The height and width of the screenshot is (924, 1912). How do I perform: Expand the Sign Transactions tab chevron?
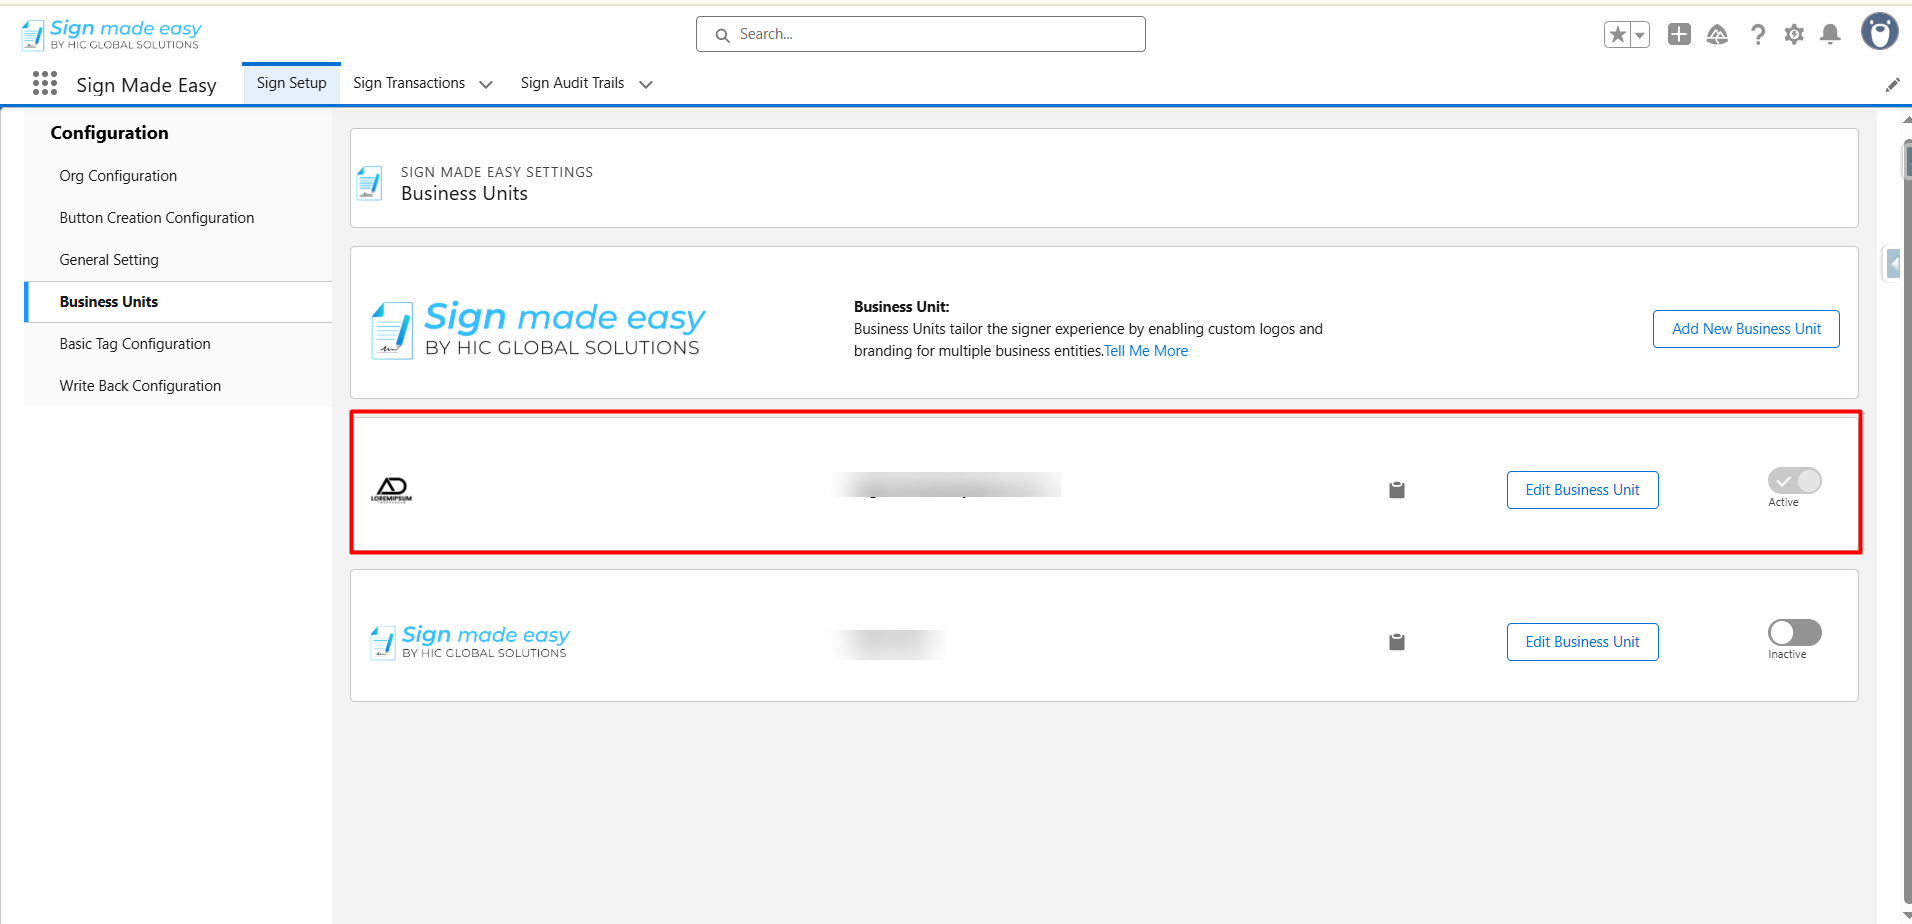pos(486,85)
